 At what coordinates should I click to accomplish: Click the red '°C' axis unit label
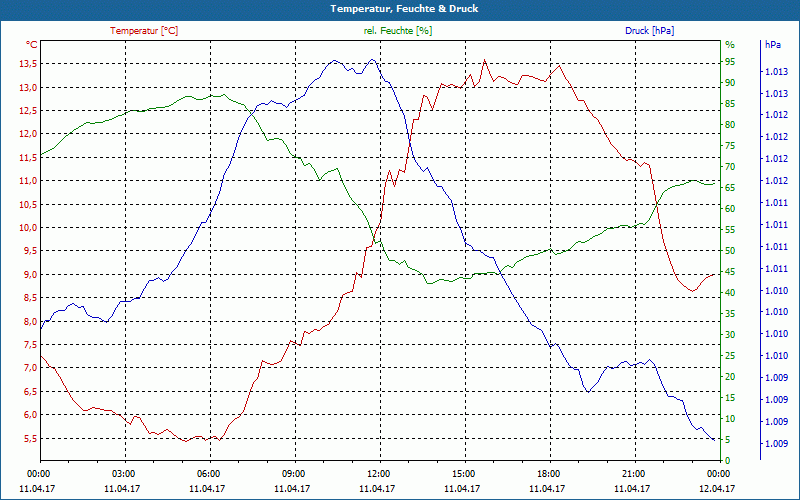[x=32, y=45]
